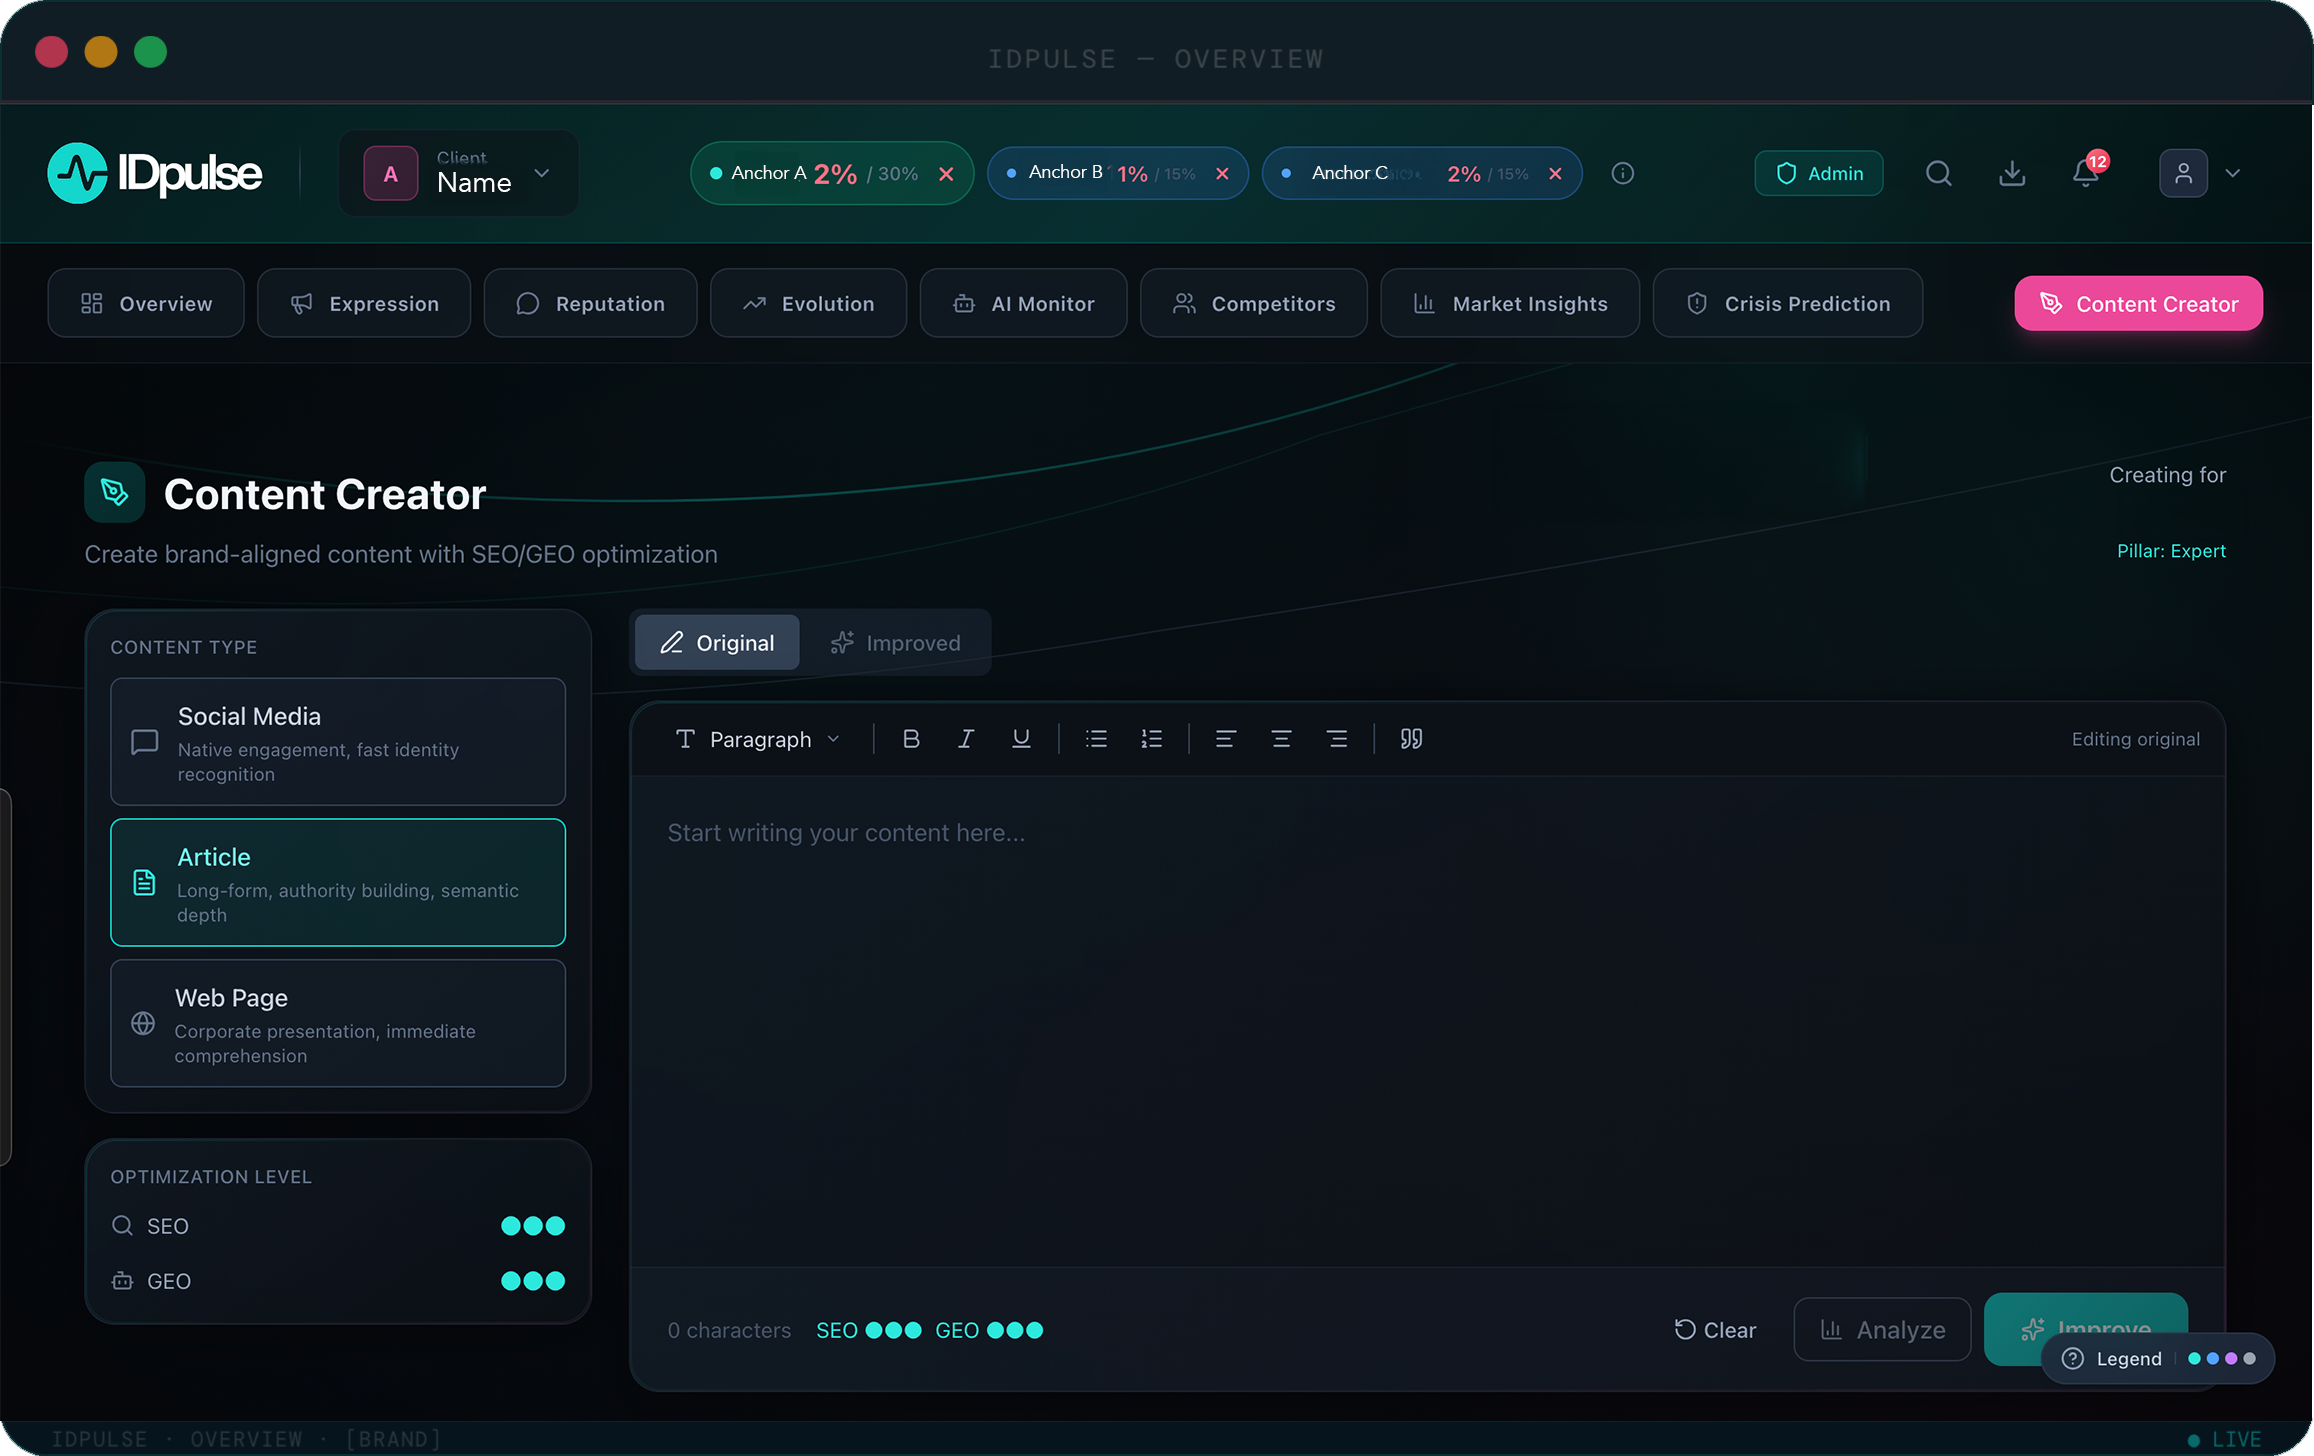Open the Crisis Prediction tab
The height and width of the screenshot is (1456, 2314).
(x=1788, y=303)
